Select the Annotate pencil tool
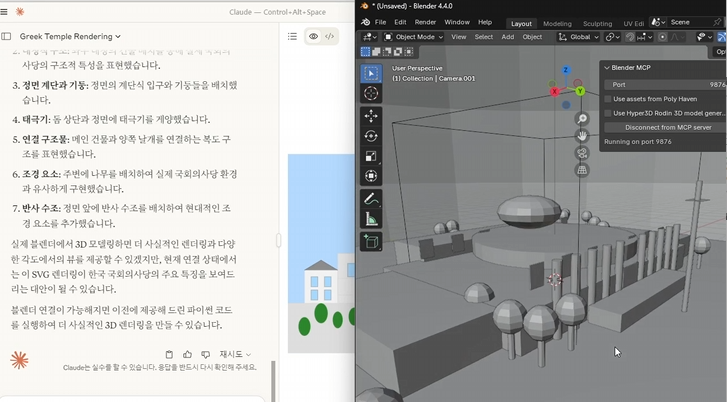Viewport: 727px width, 402px height. [371, 198]
